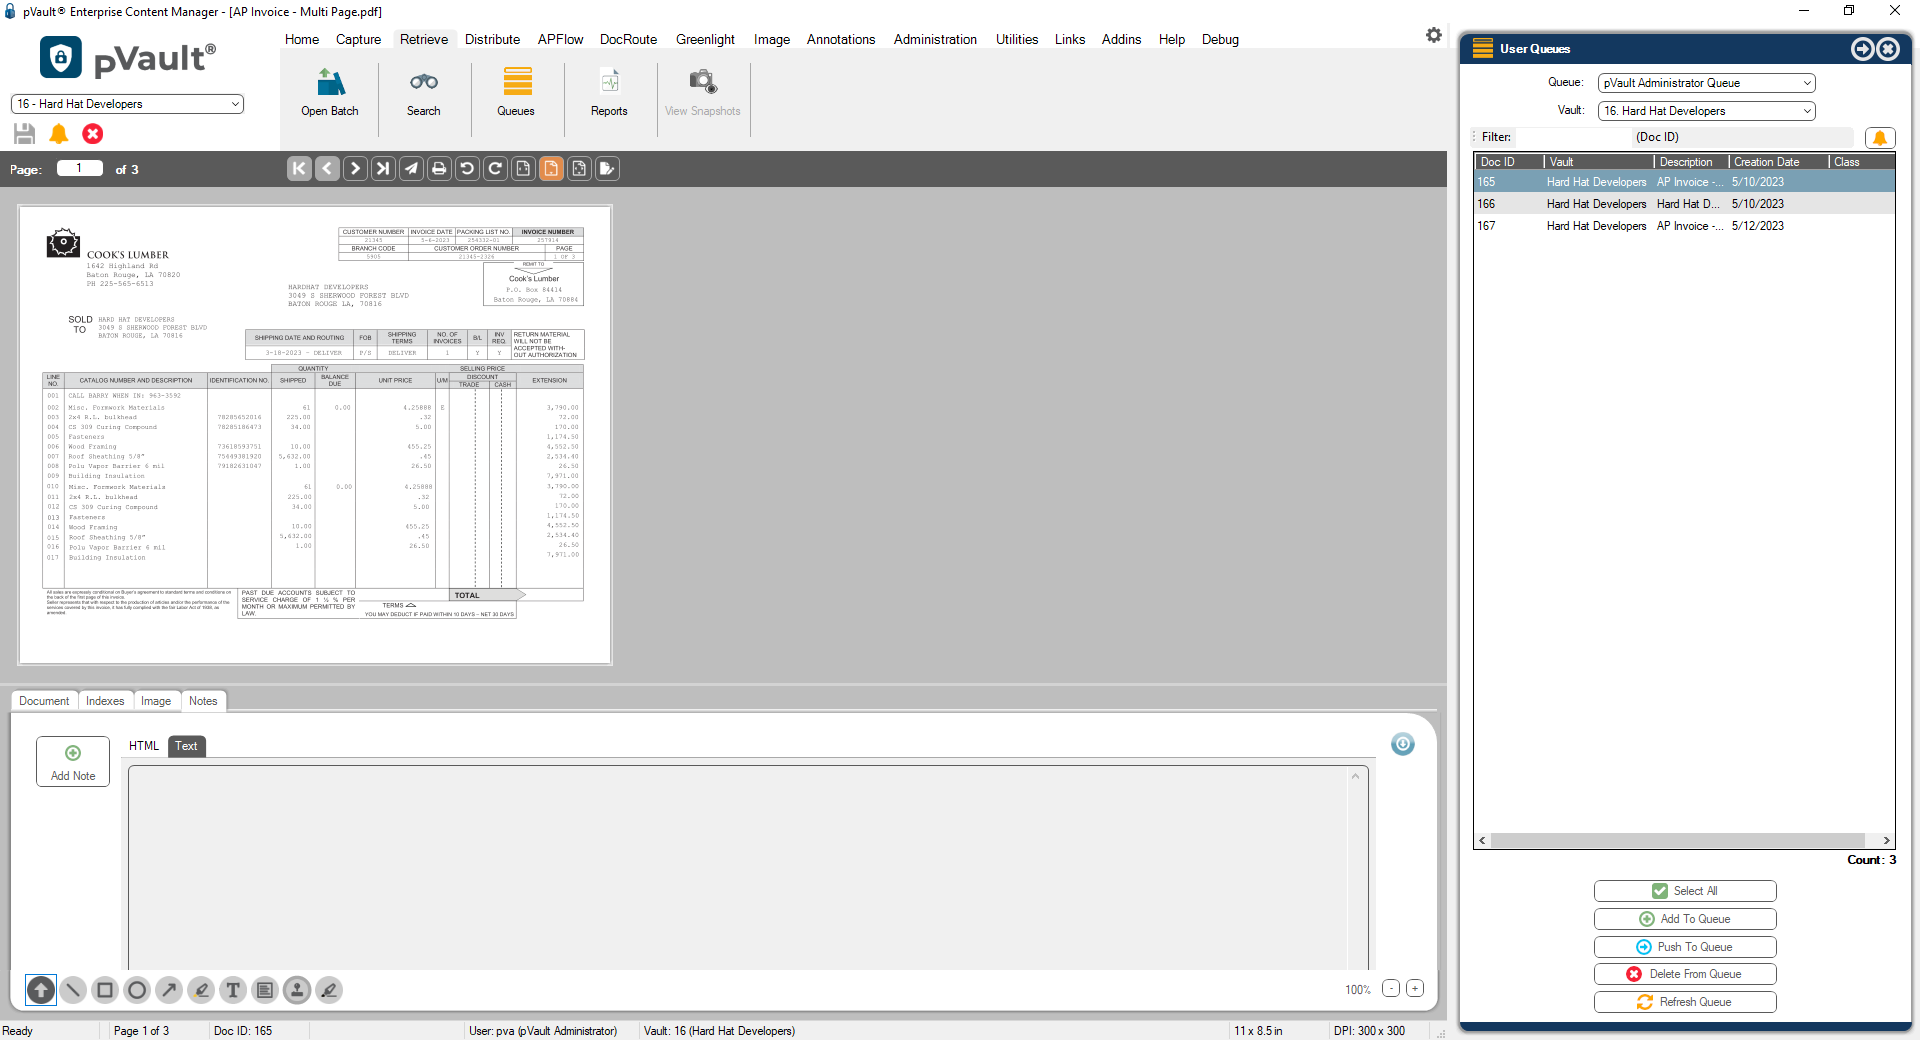The image size is (1920, 1040).
Task: Click the Refresh Queue button
Action: pos(1685,1002)
